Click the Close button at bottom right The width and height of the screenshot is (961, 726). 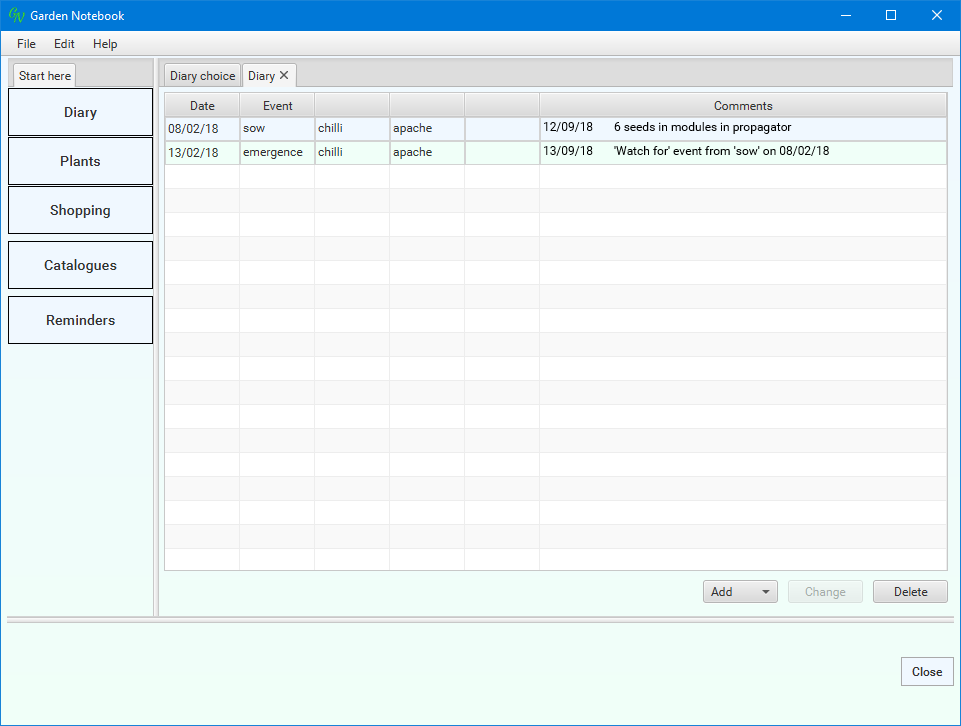tap(926, 672)
